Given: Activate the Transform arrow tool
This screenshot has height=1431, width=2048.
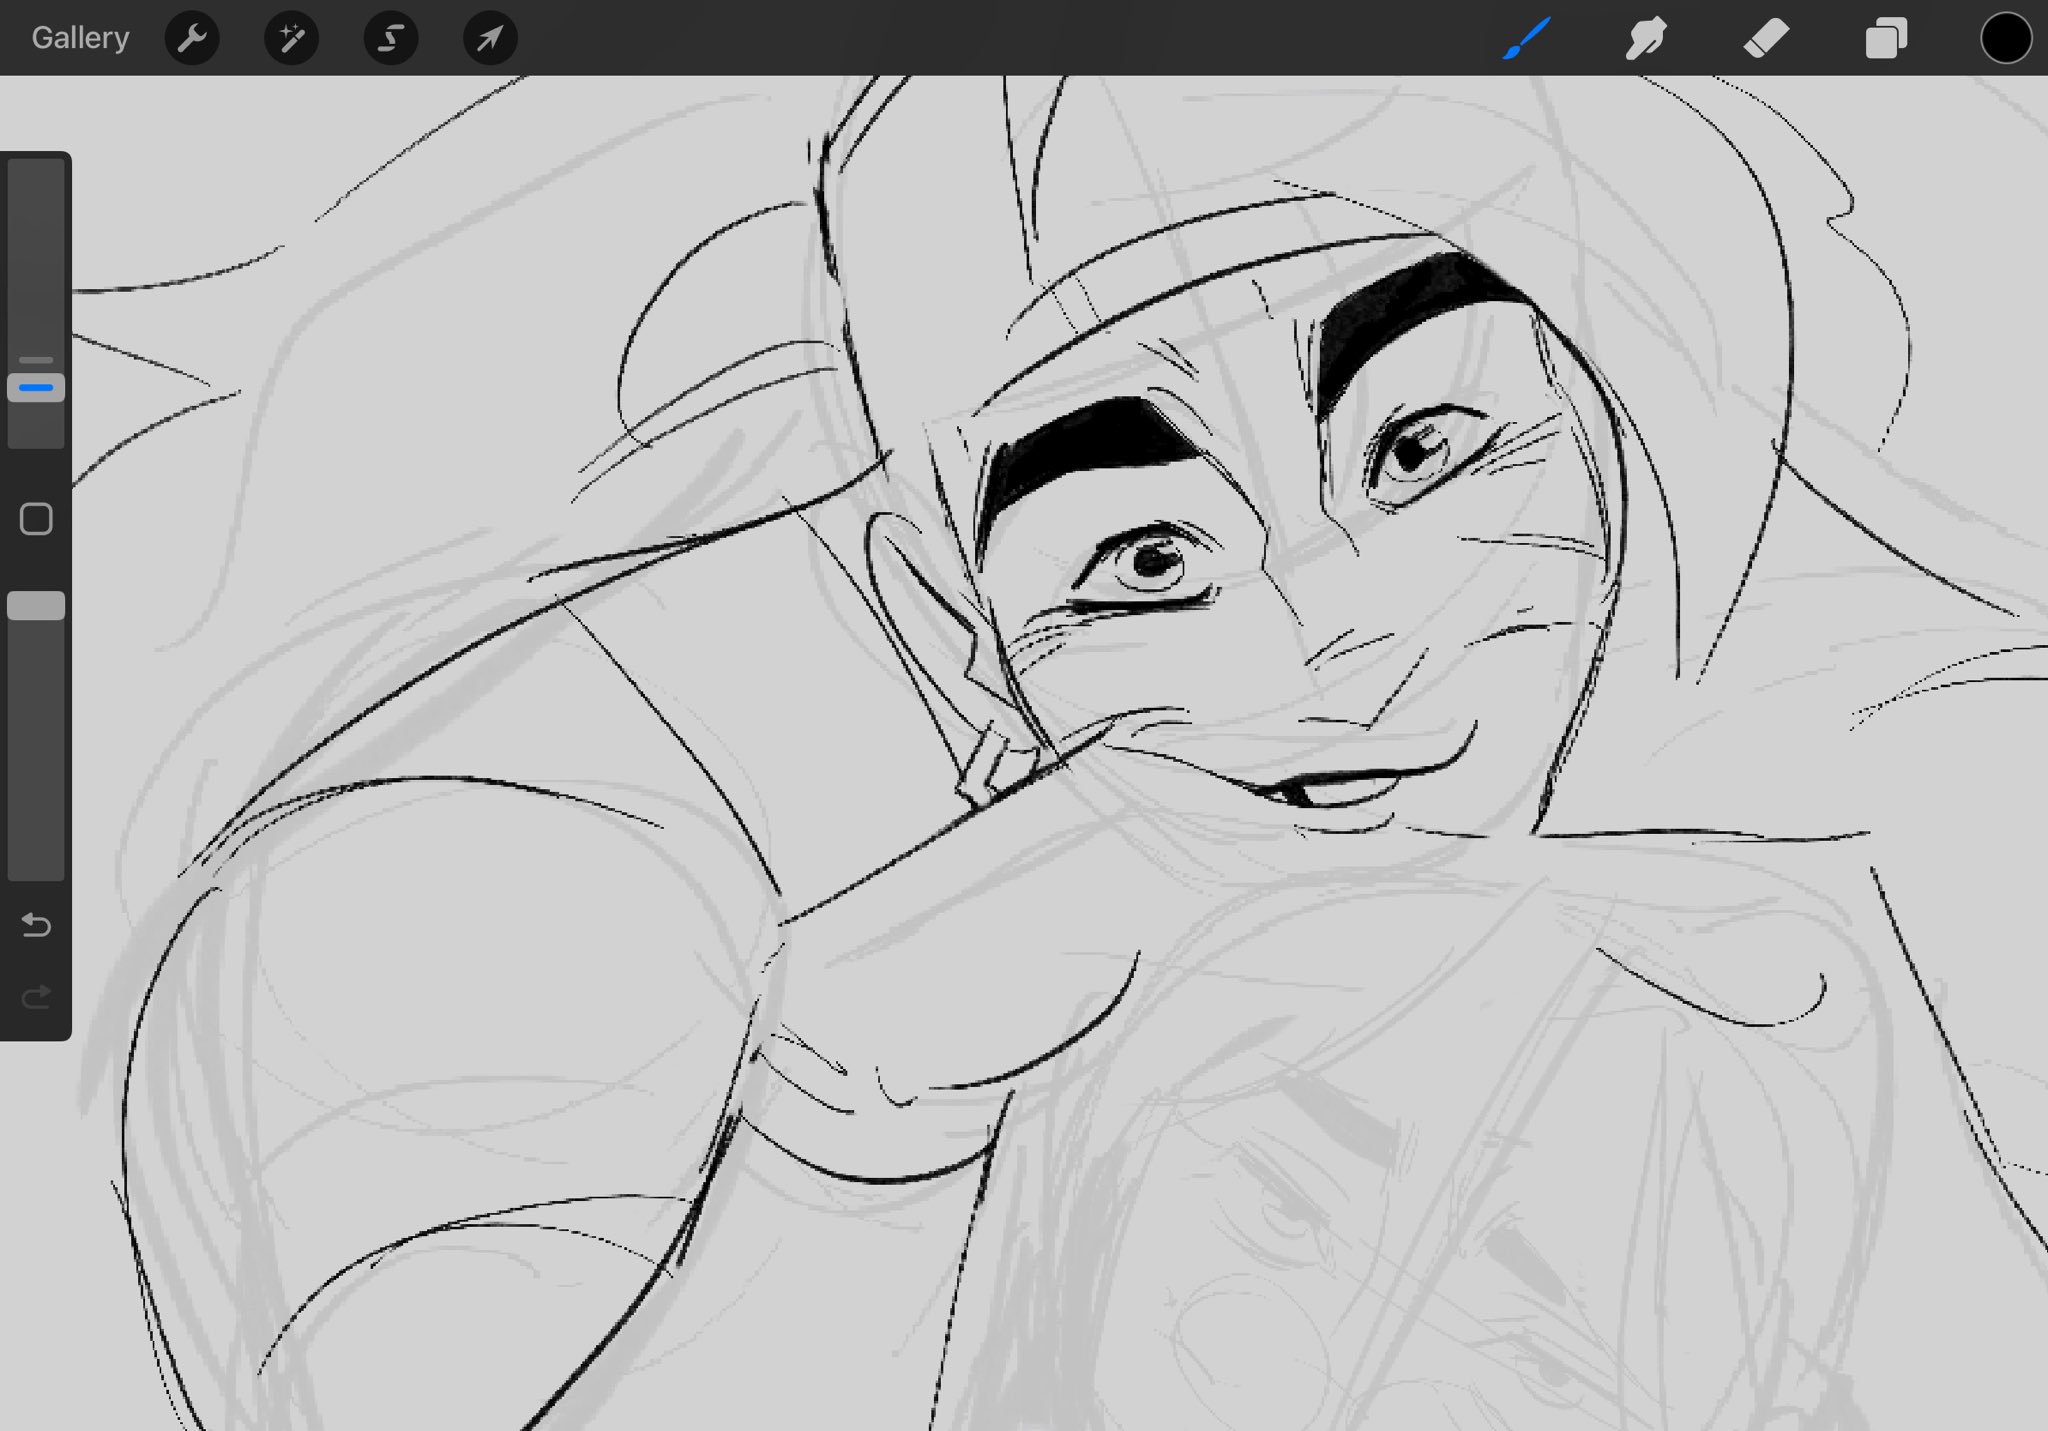Looking at the screenshot, I should click(490, 38).
